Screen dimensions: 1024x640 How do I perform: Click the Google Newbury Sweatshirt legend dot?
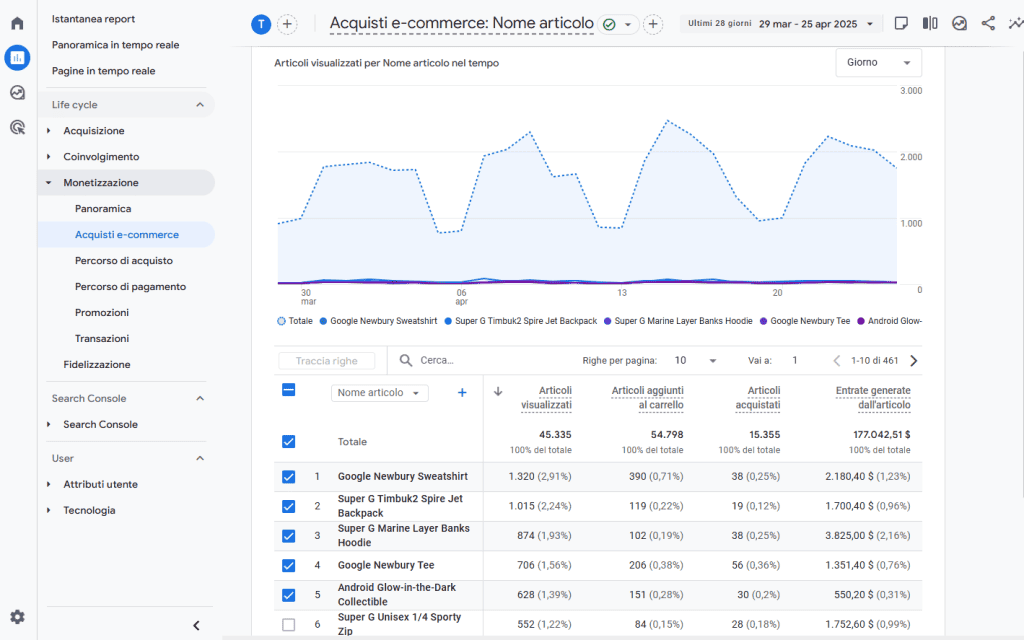[323, 321]
